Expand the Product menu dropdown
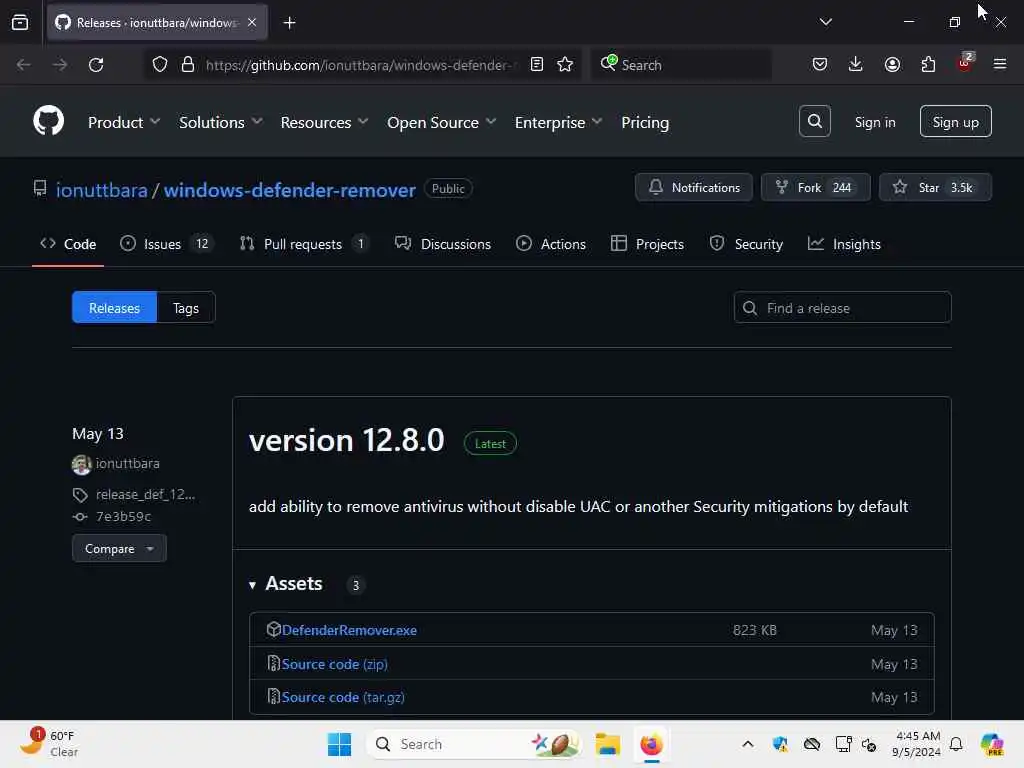Screen dimensions: 1024x768 coord(124,123)
